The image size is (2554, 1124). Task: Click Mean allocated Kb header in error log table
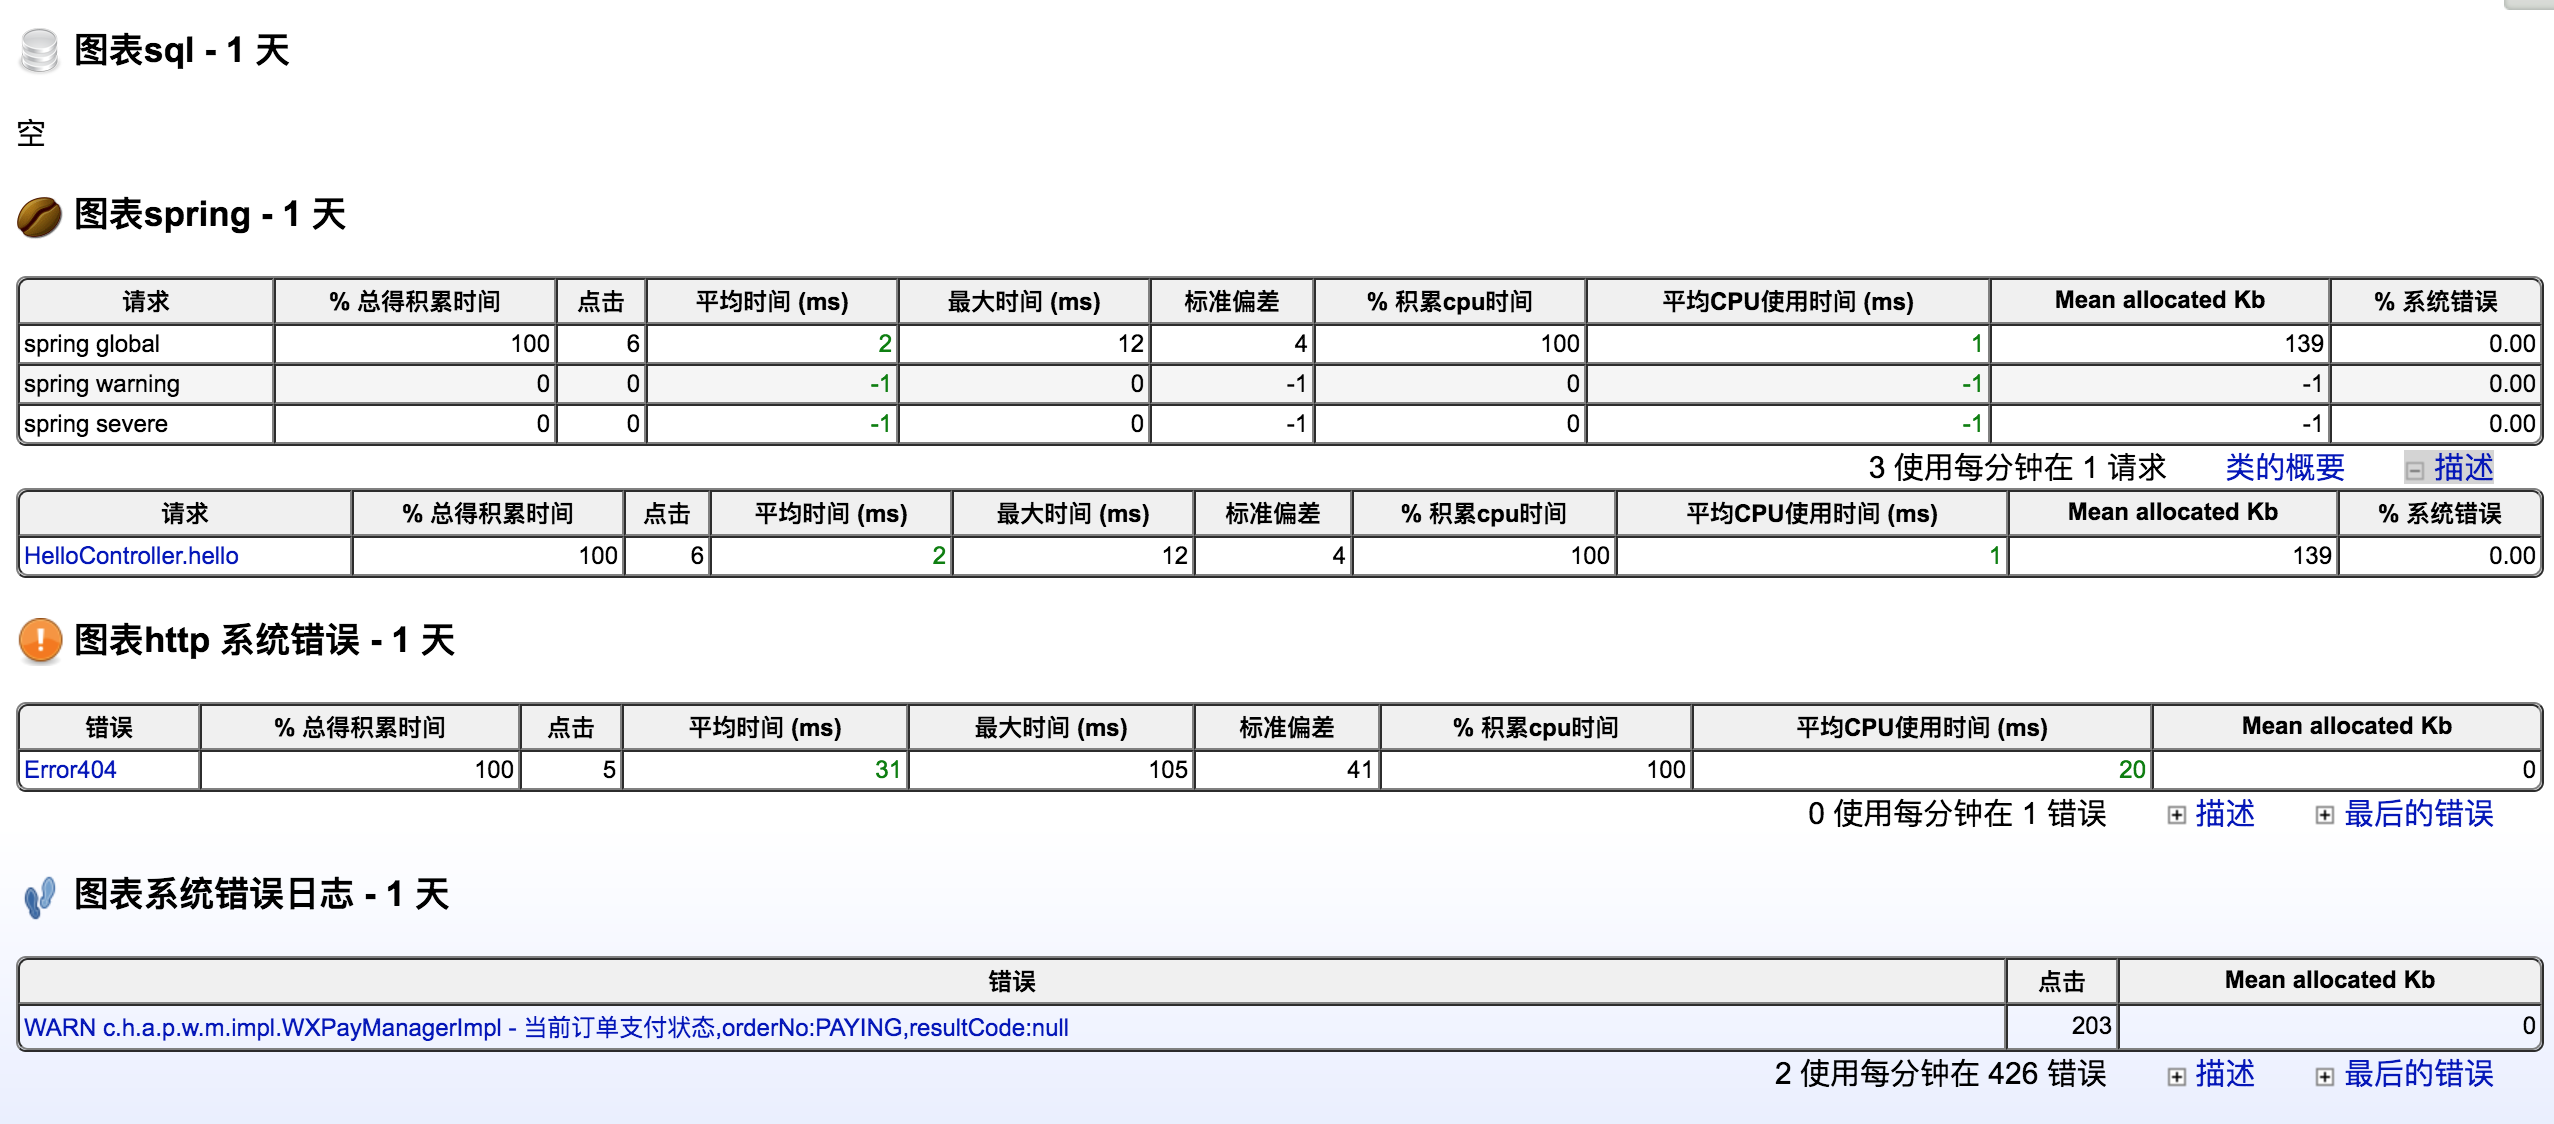[2330, 981]
